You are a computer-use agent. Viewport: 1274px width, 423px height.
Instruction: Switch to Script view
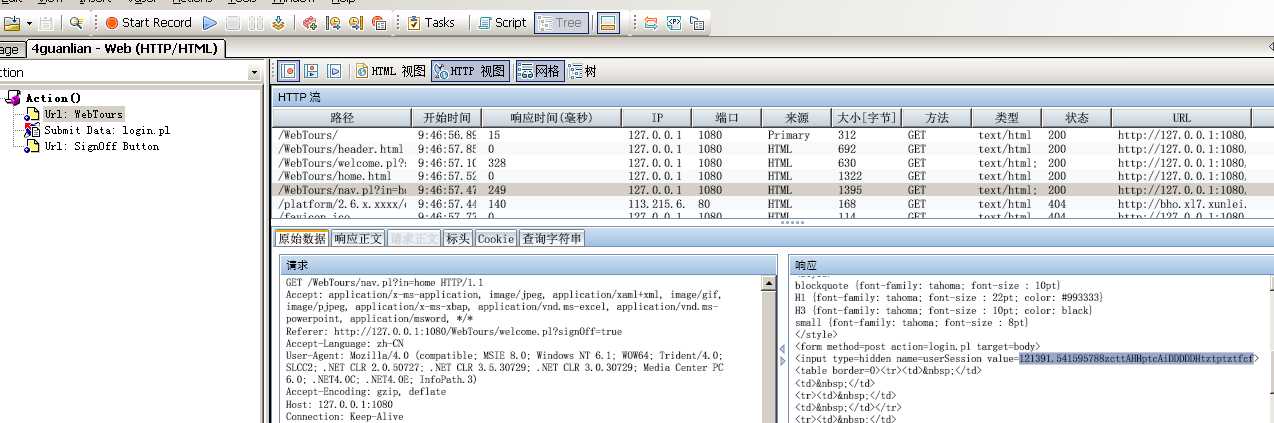point(501,22)
